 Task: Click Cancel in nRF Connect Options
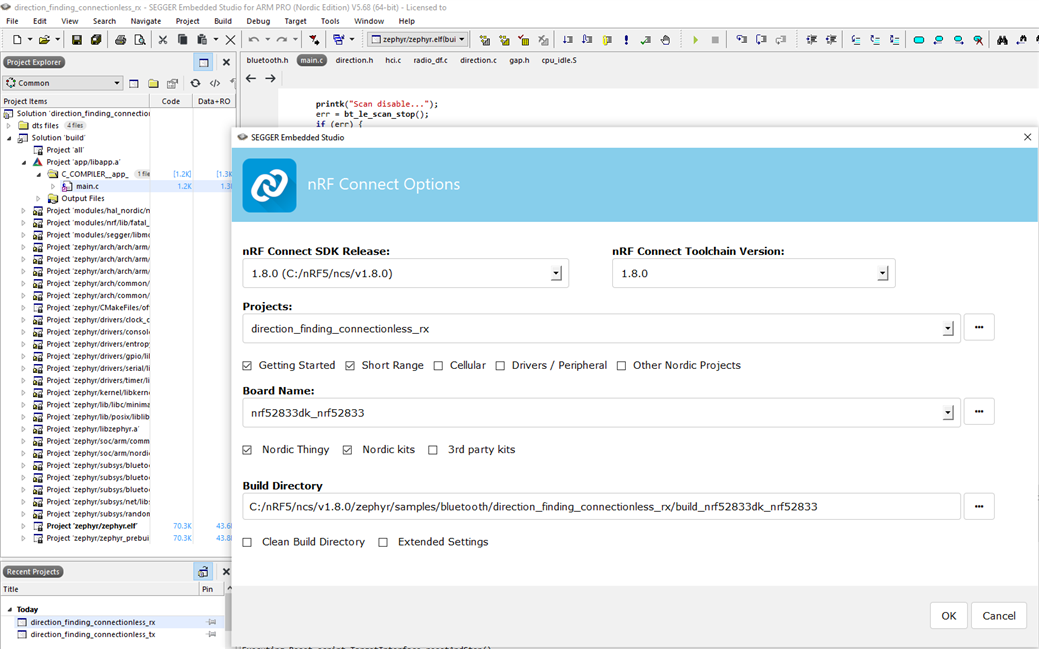point(999,616)
